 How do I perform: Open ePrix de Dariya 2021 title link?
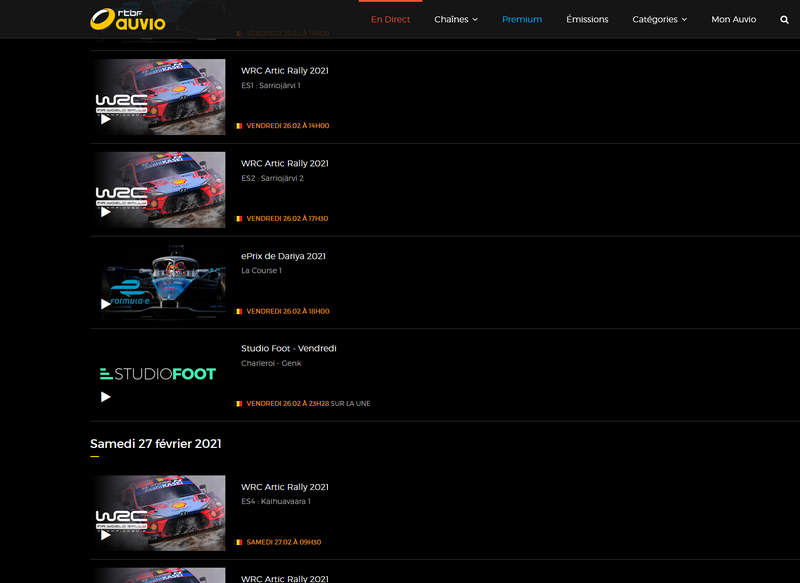tap(283, 256)
